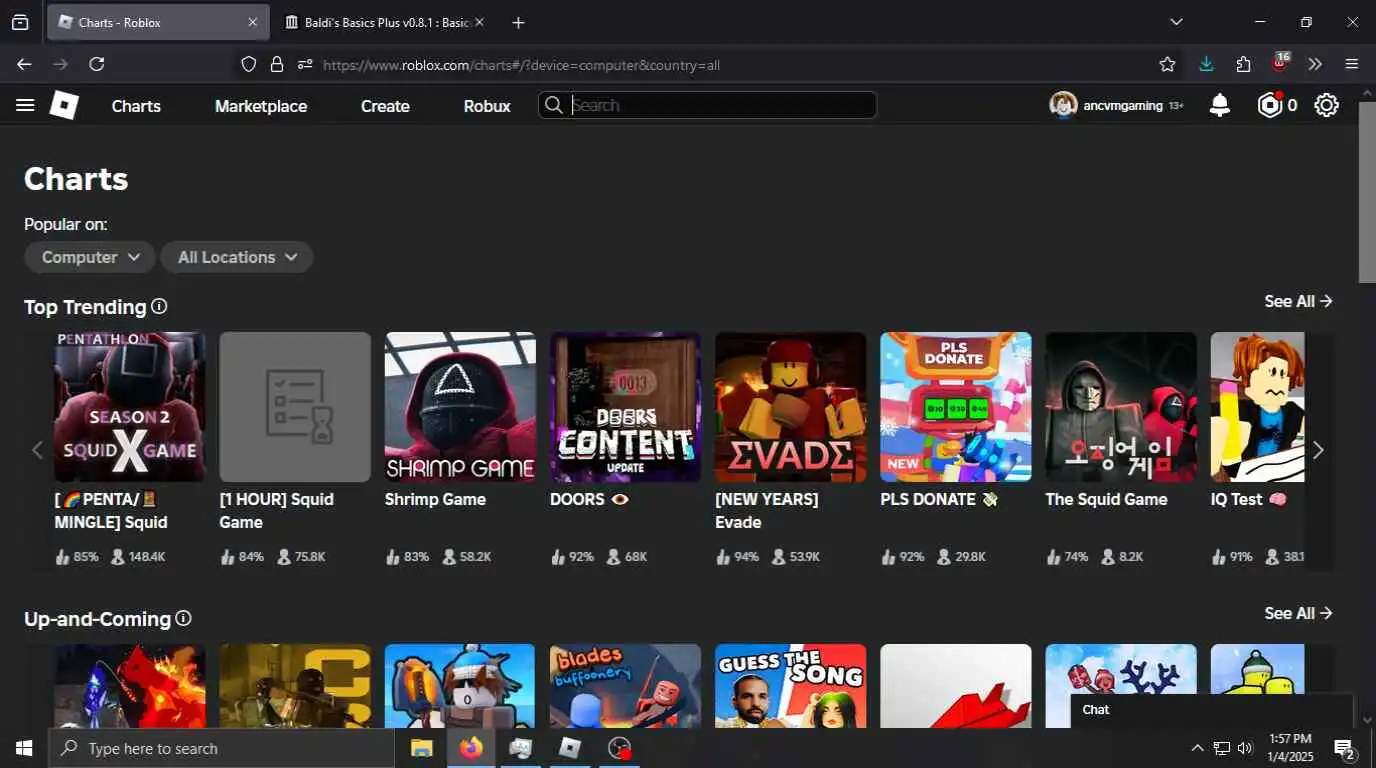The width and height of the screenshot is (1376, 768).
Task: Open File Explorer from taskbar
Action: click(421, 747)
